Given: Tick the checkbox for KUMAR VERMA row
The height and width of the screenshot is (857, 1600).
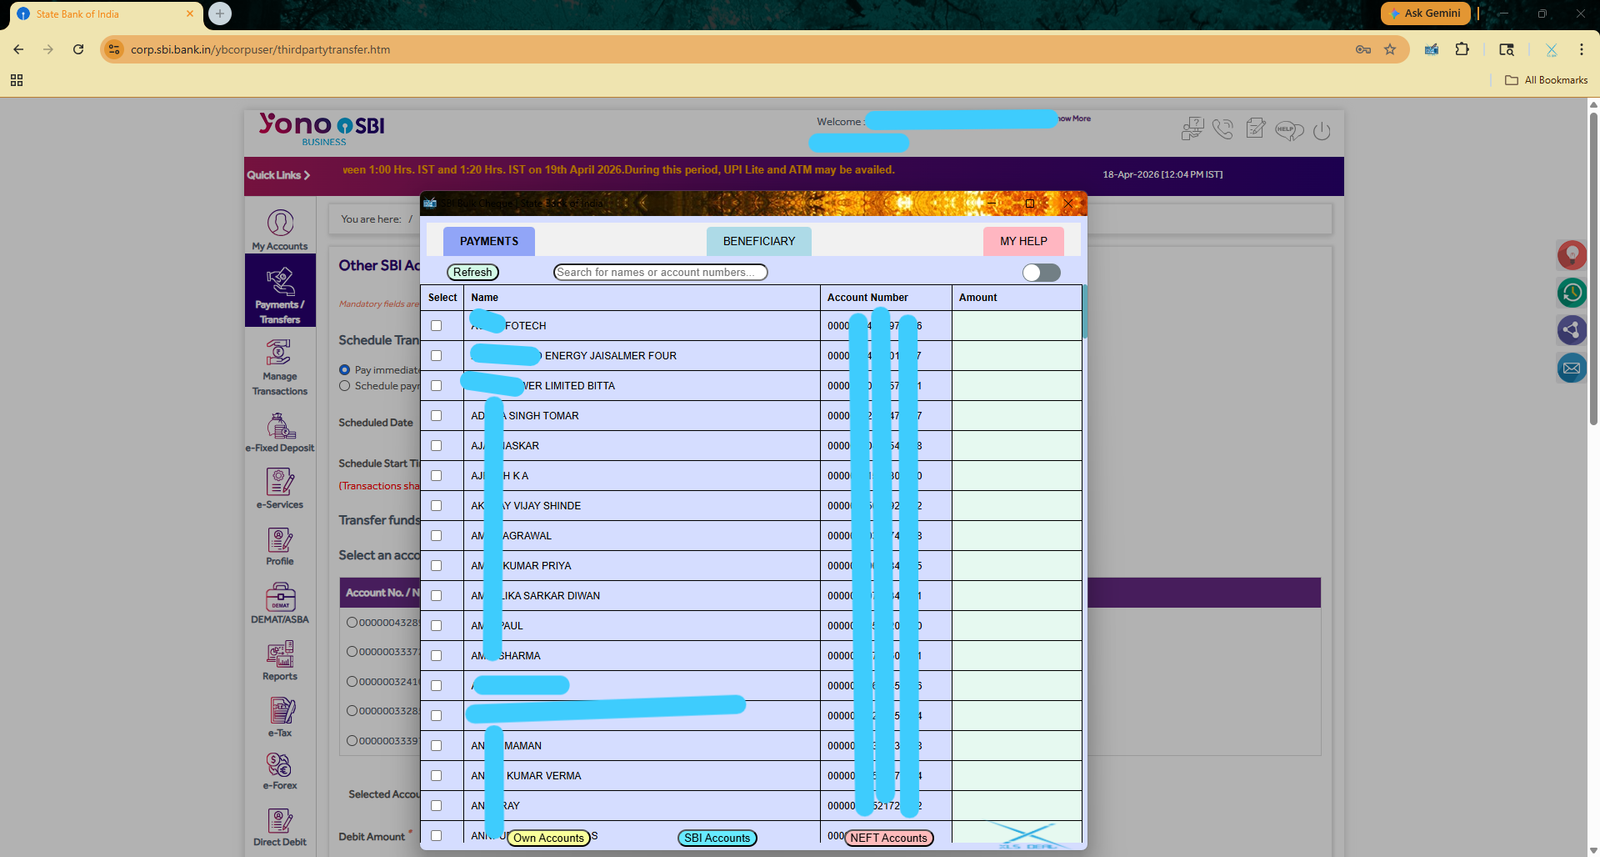Looking at the screenshot, I should click(x=436, y=776).
